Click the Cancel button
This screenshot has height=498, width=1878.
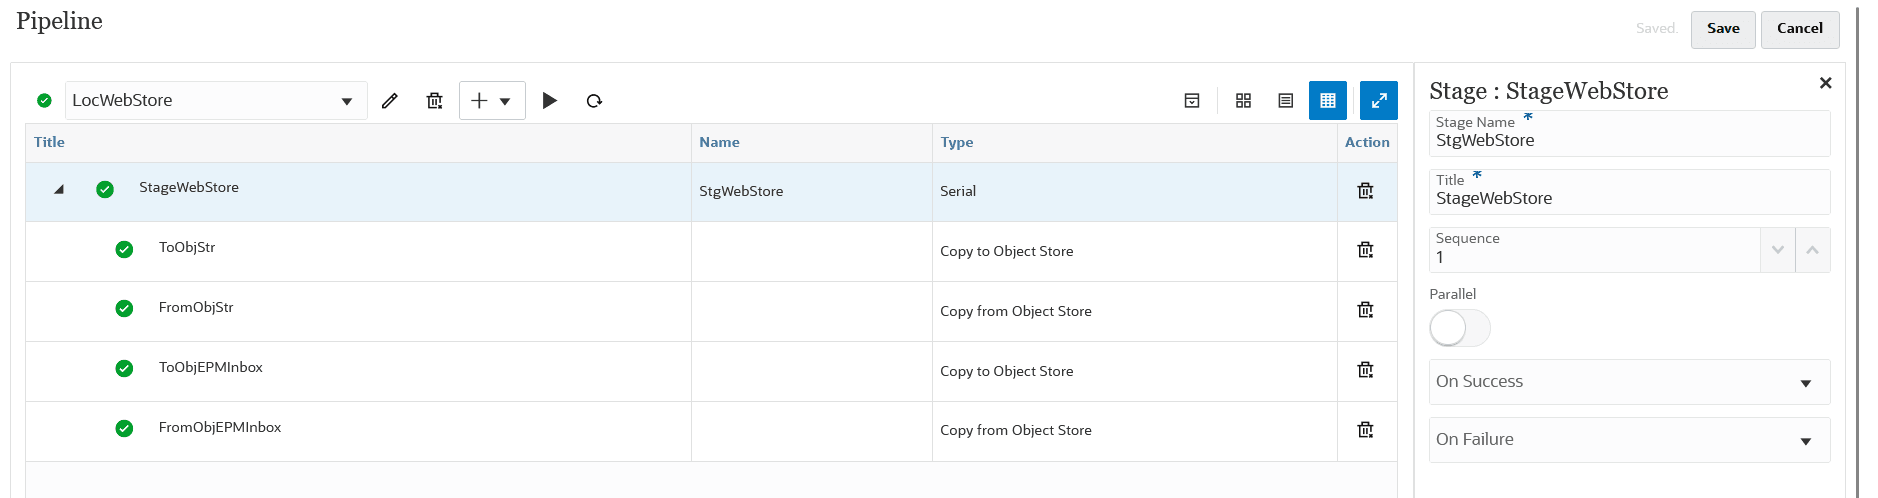[x=1799, y=29]
